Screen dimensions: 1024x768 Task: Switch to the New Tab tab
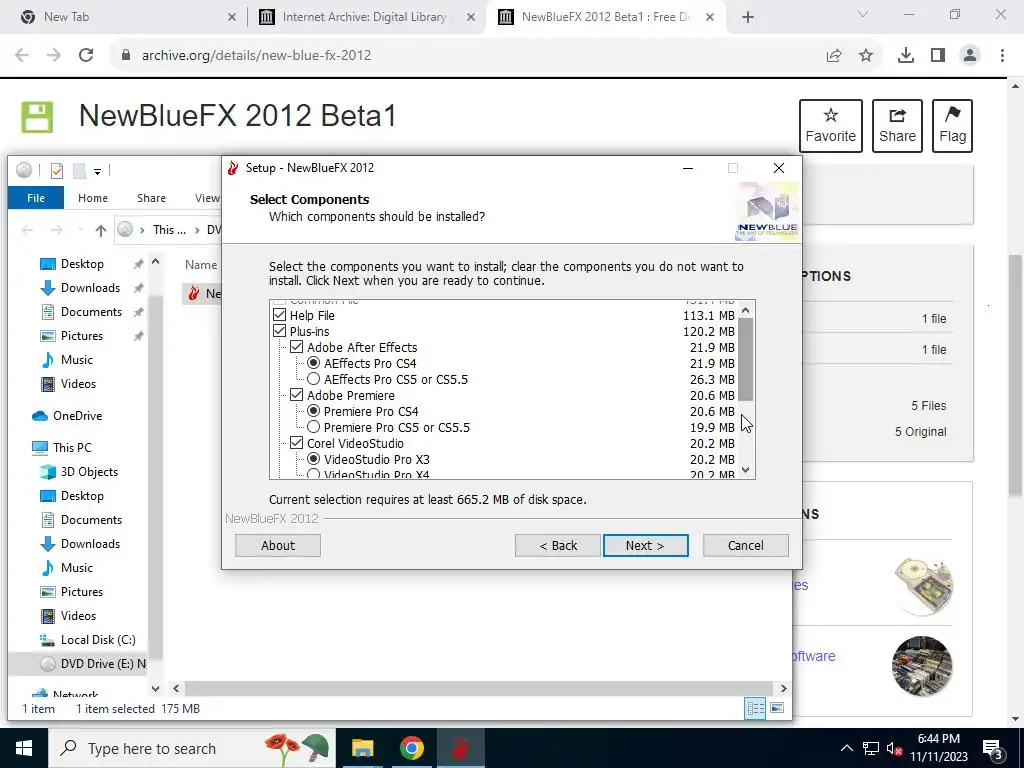point(124,18)
